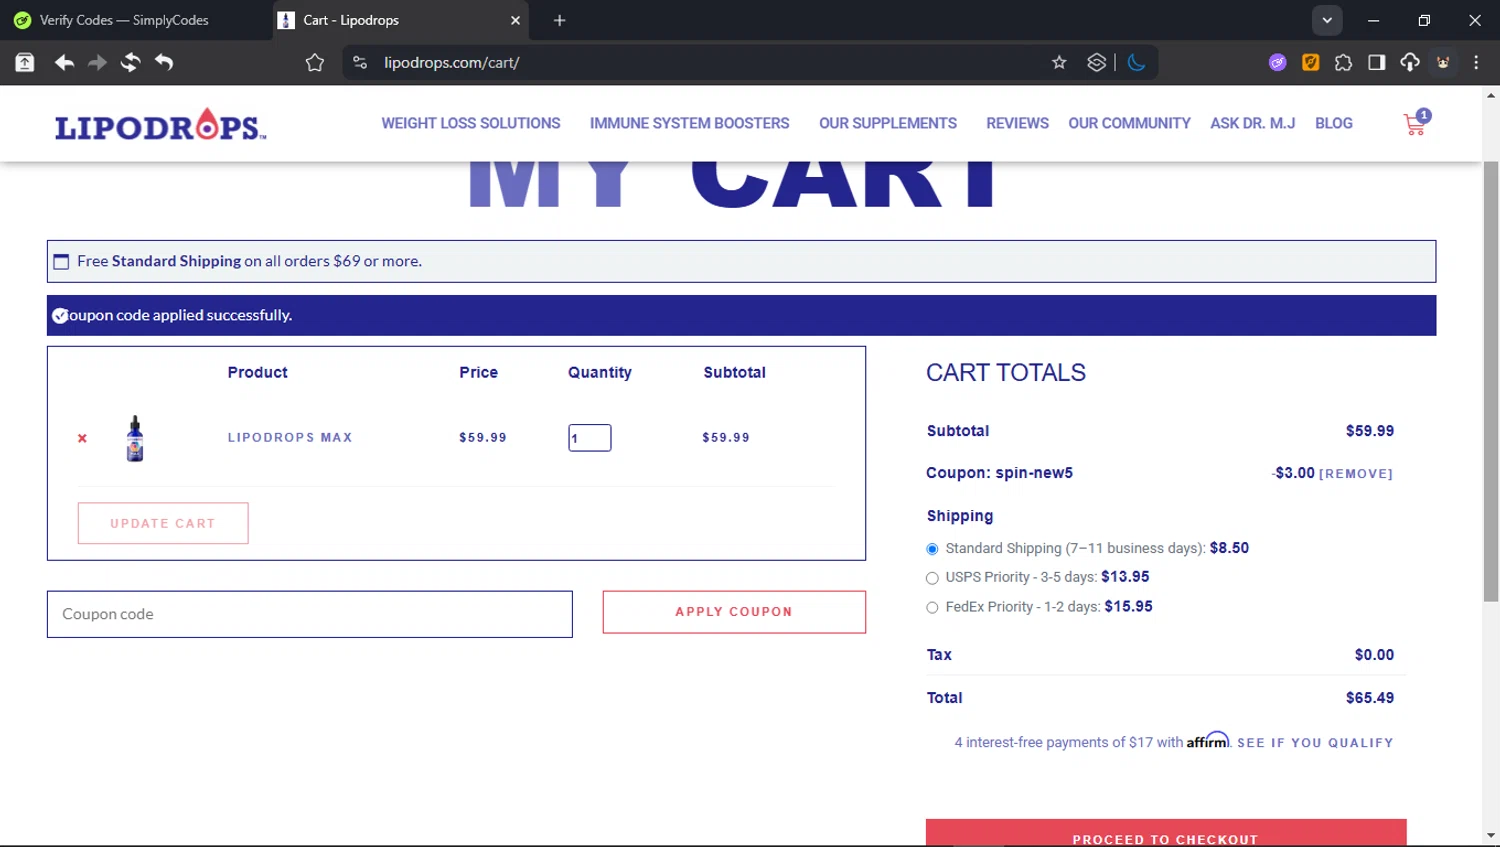Click the layered hexagon icon in address bar

coord(1096,62)
